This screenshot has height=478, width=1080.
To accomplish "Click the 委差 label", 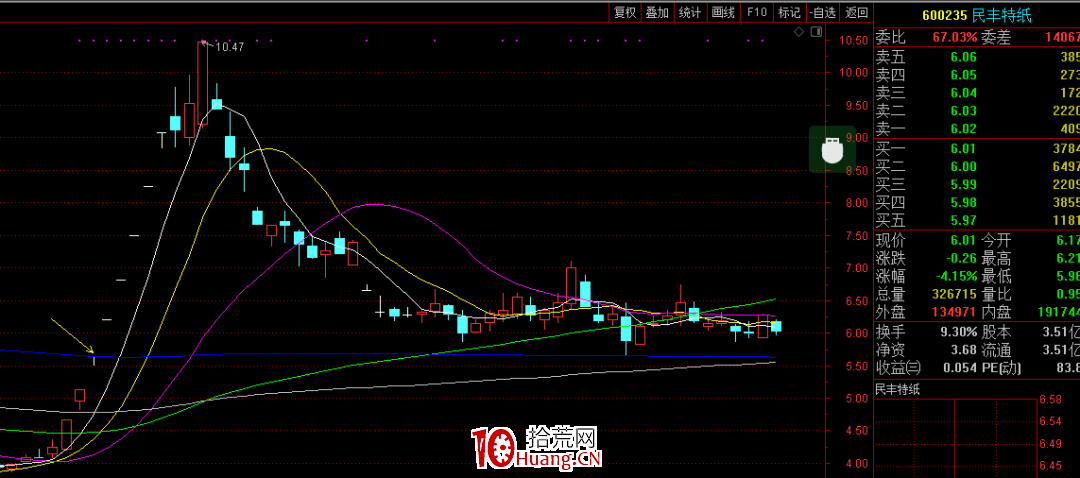I will coord(996,37).
